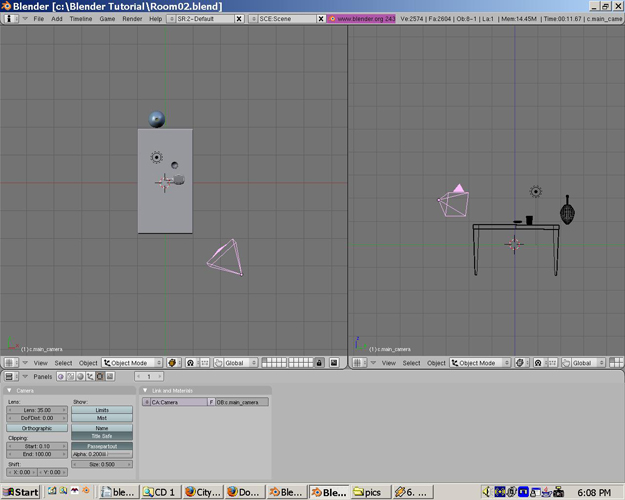This screenshot has height=500, width=625.
Task: Adjust the Passepartout Alpha slider
Action: click(102, 454)
